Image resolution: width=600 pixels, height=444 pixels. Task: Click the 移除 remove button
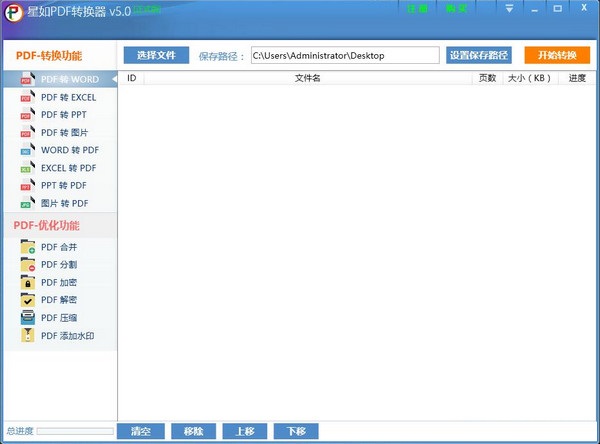[194, 431]
